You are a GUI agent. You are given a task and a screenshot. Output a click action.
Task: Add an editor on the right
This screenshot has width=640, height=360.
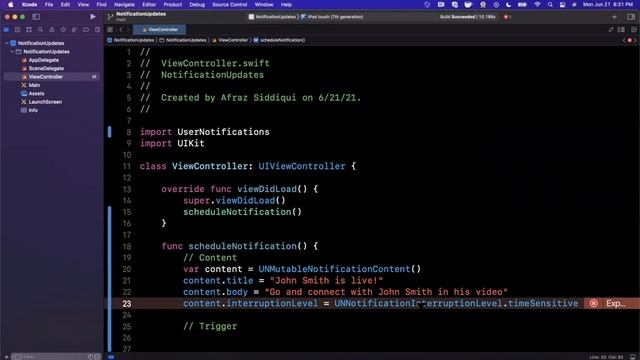pyautogui.click(x=634, y=29)
